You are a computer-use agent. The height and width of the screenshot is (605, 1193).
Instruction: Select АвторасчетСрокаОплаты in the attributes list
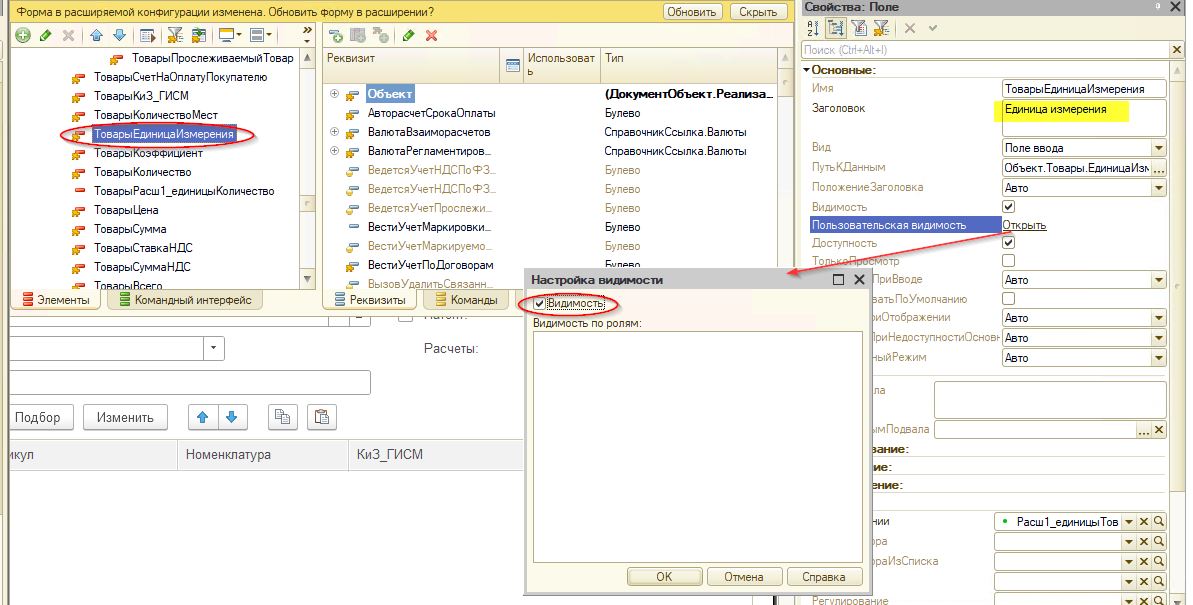[431, 113]
